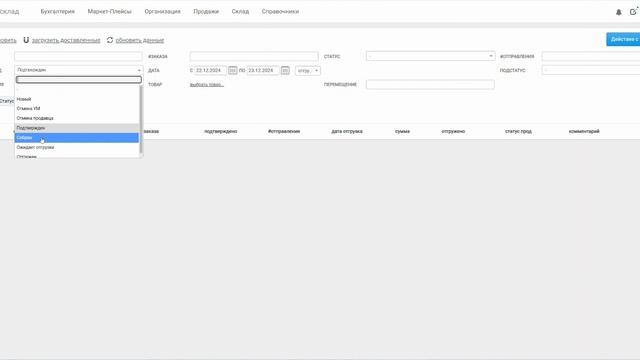Select 'Ожидает отгрузки' option in the list
The image size is (640, 360).
[77, 147]
